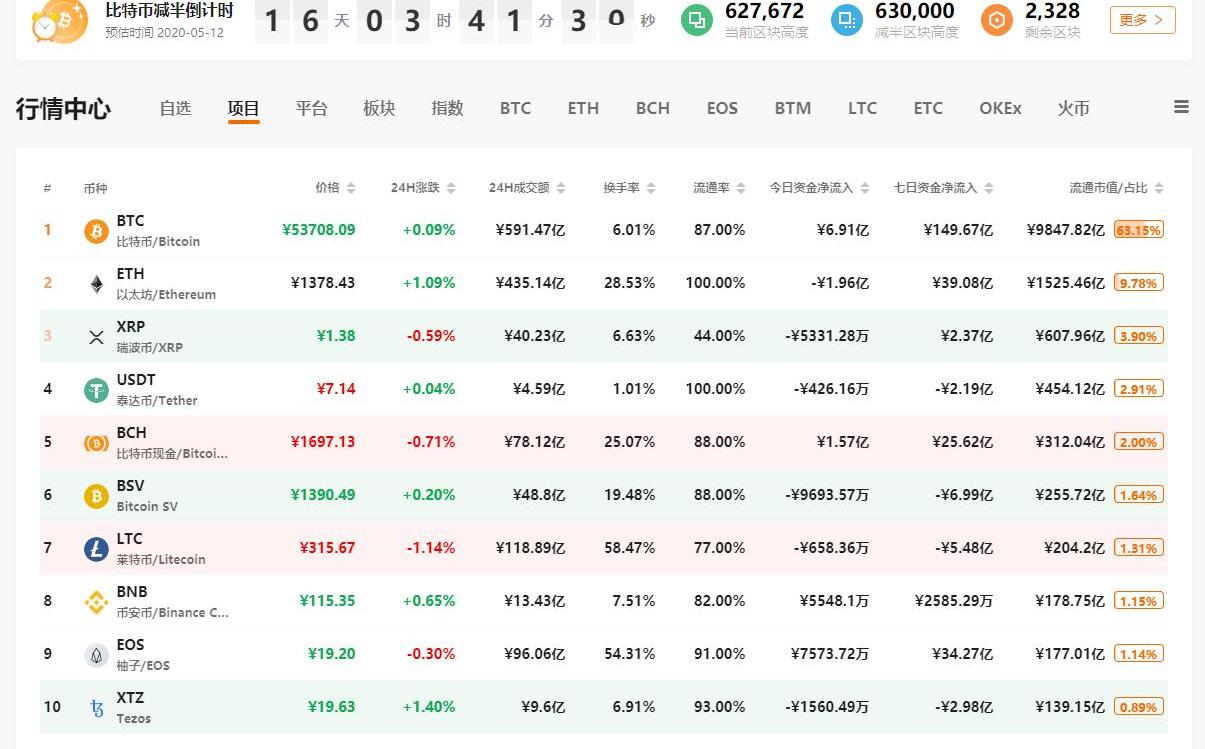This screenshot has height=749, width=1205.
Task: Sort by 今日资金净流入 column arrows
Action: [x=865, y=188]
